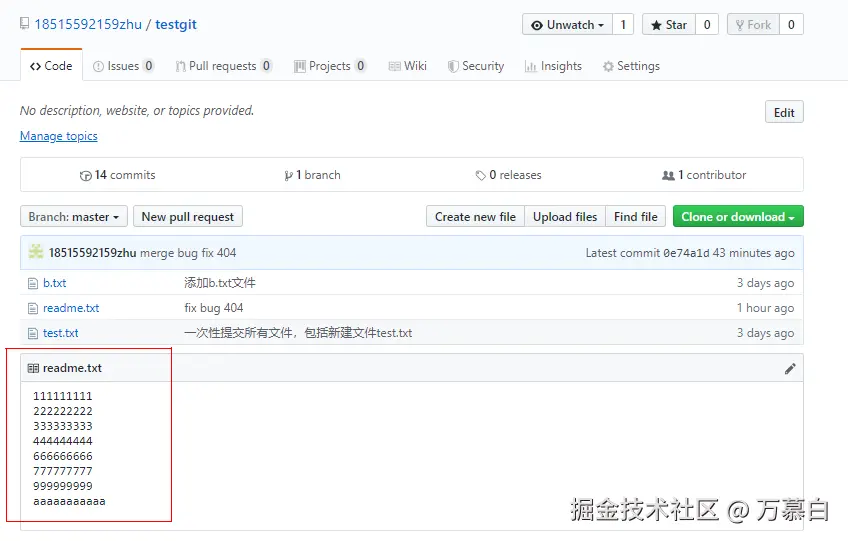Open the Security tab

point(476,66)
